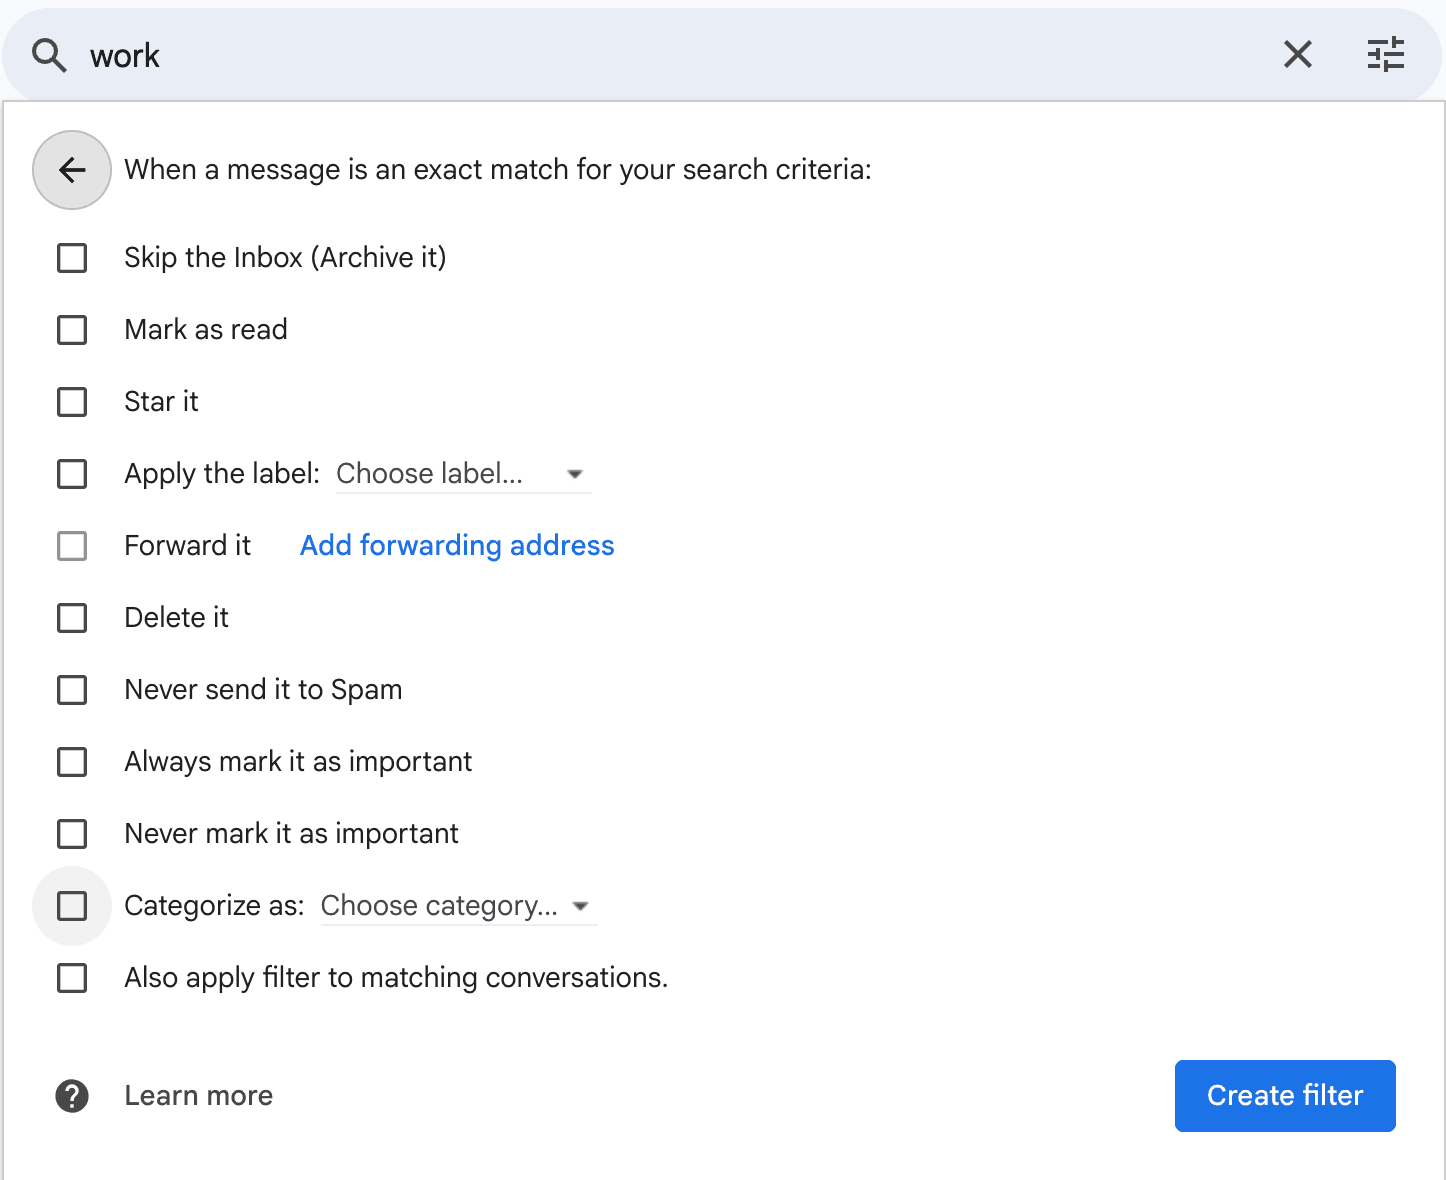Check Apply the label option
Screen dimensions: 1446x1180
pos(71,474)
